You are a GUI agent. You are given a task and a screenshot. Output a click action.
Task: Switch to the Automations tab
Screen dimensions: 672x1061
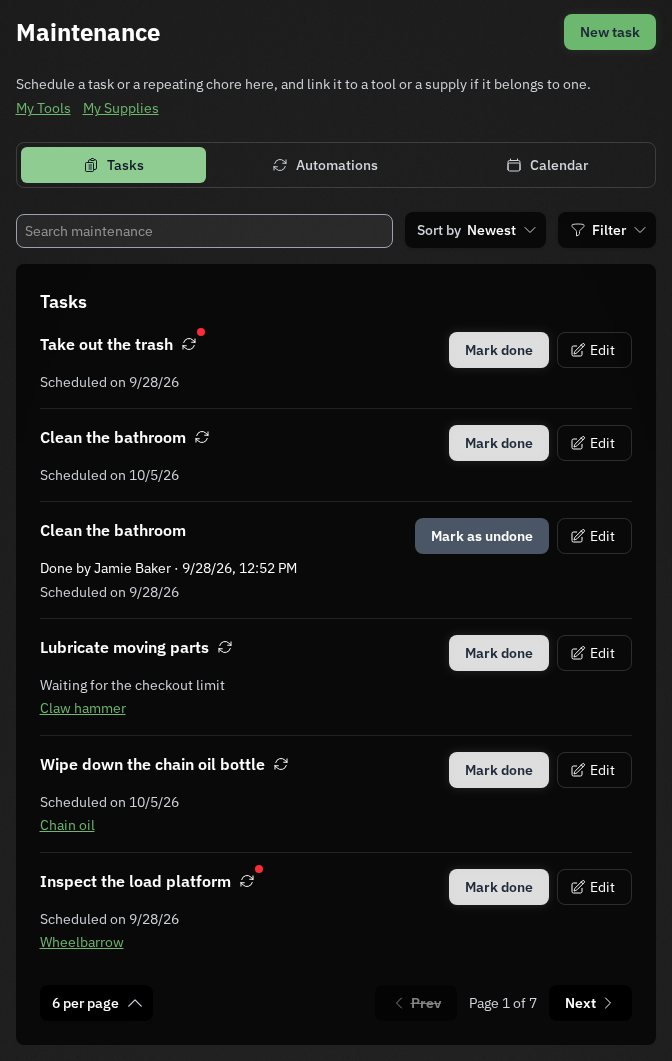coord(325,165)
